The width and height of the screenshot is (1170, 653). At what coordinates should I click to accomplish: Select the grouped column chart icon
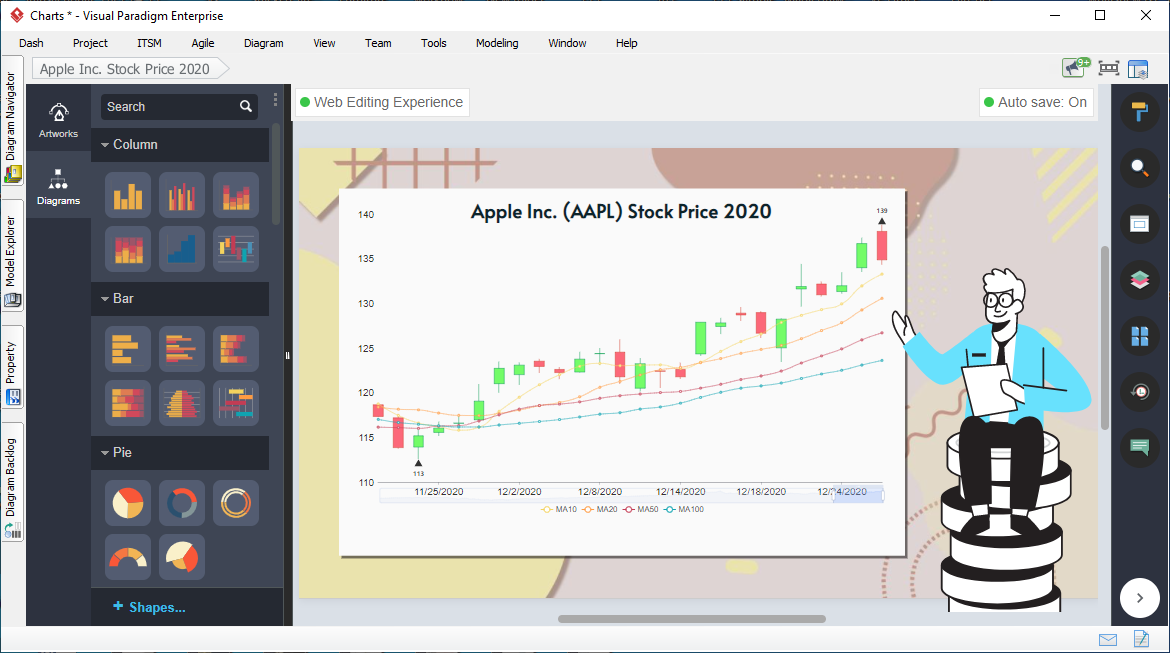181,196
